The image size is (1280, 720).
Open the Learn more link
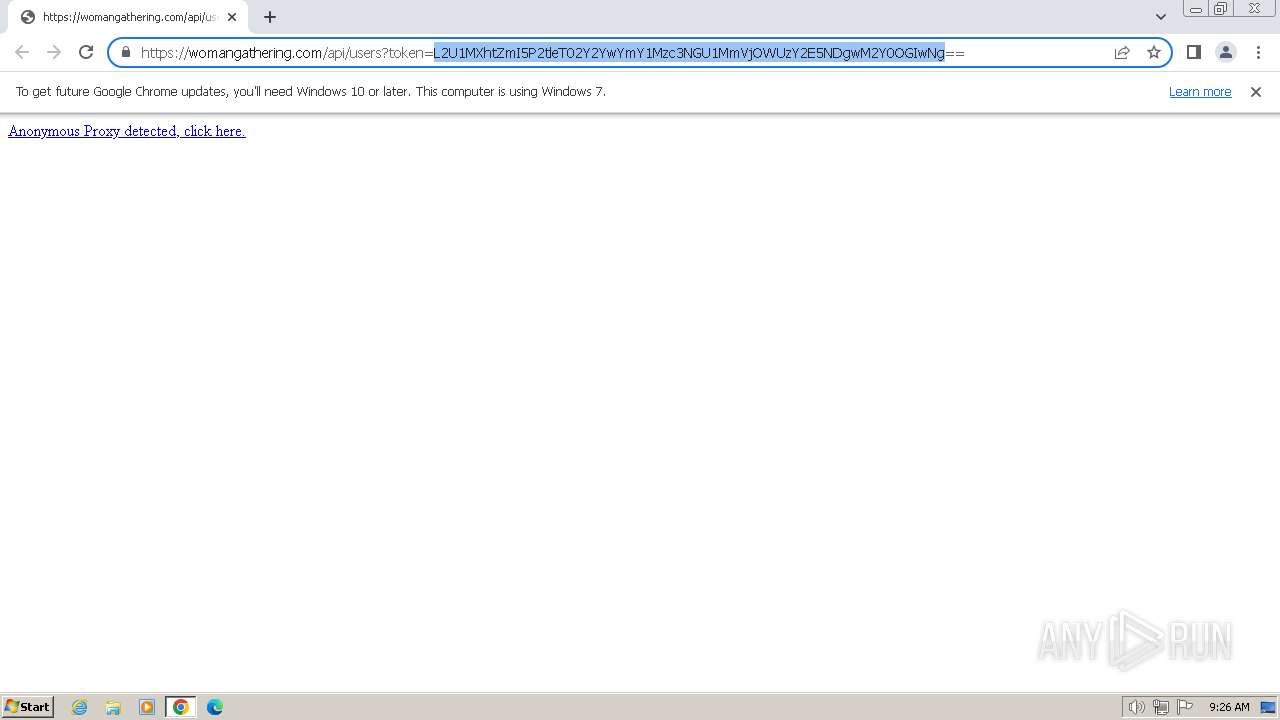1200,92
